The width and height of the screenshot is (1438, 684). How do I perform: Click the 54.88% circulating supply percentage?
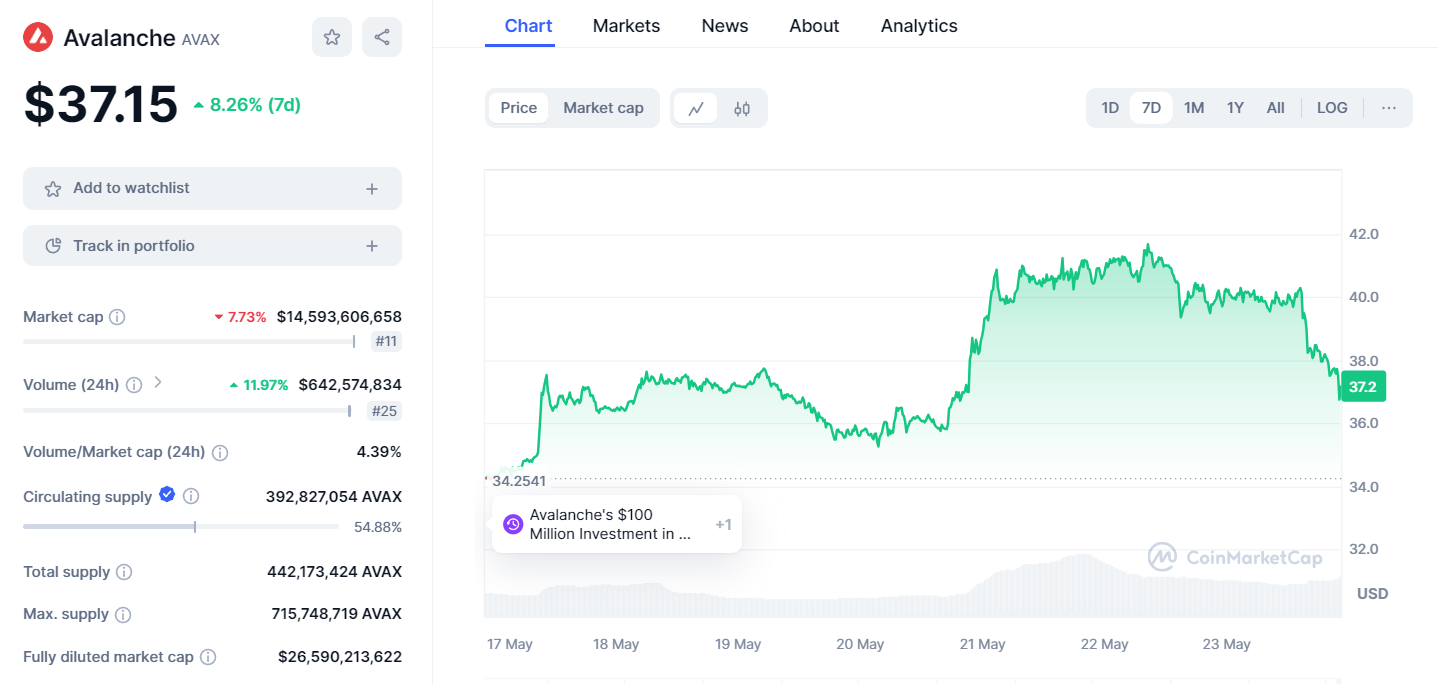(x=378, y=527)
